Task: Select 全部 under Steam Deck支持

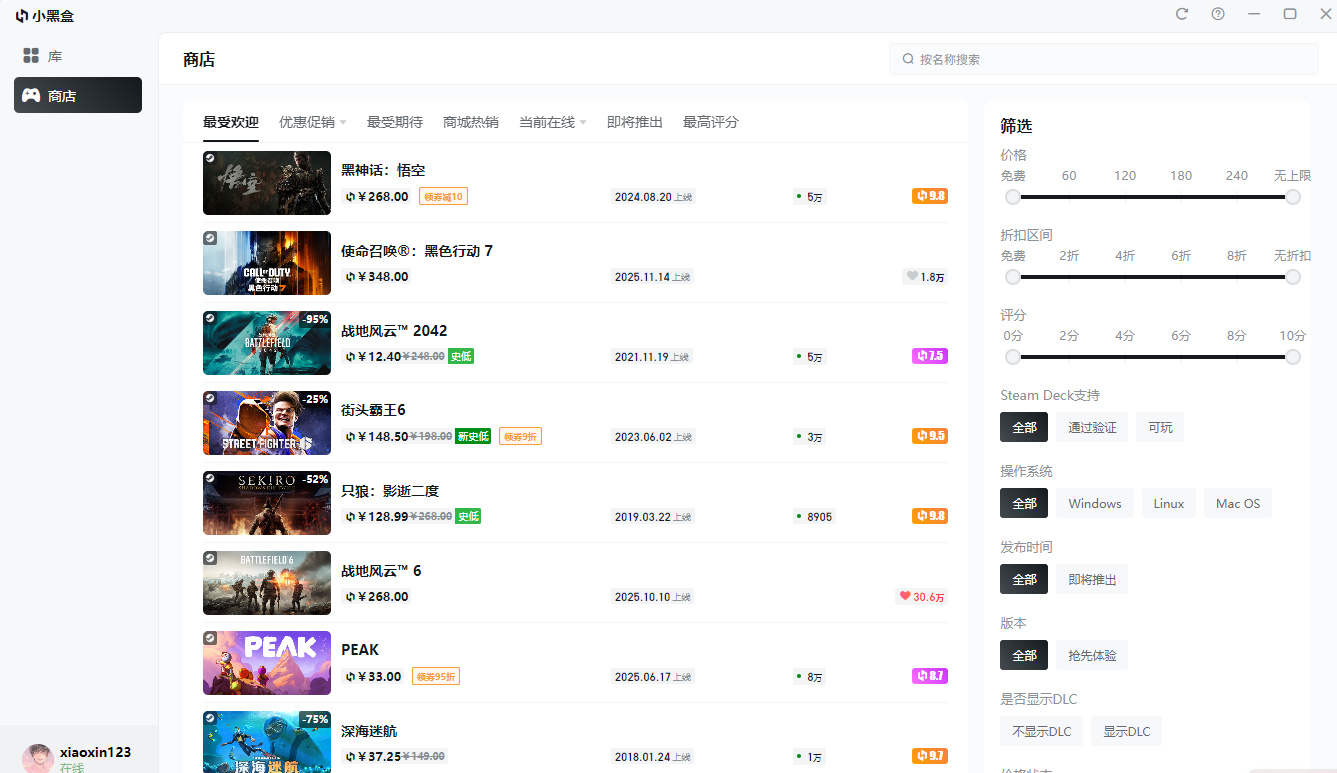Action: click(1024, 427)
